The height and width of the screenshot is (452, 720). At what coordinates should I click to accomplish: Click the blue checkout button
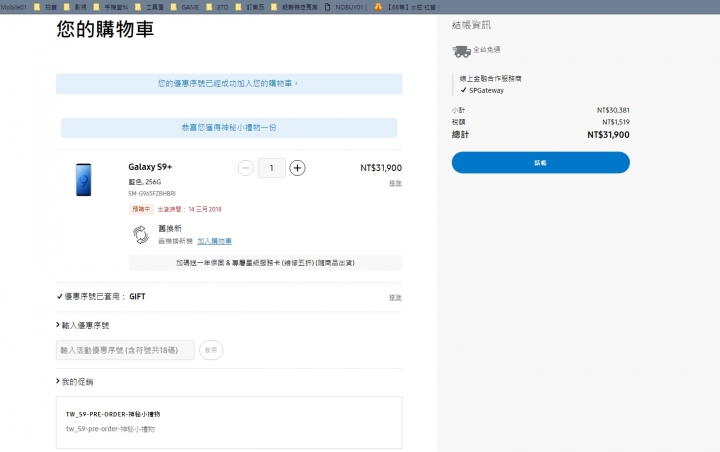[x=540, y=163]
